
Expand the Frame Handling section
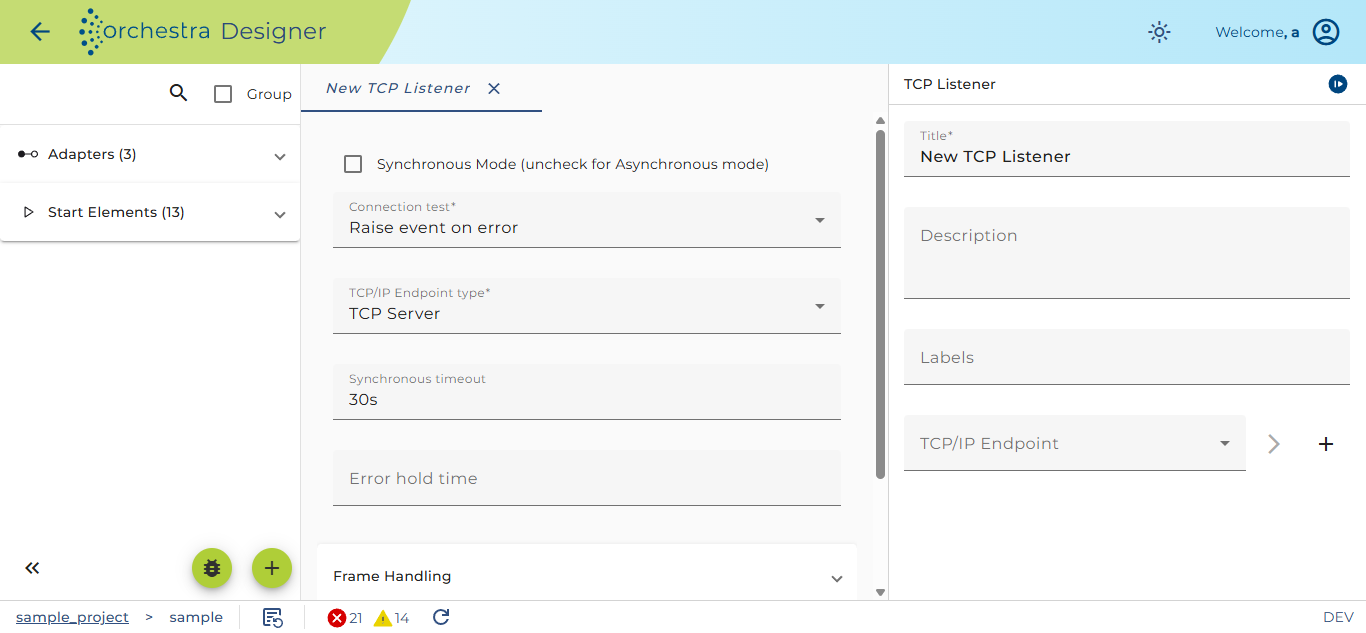[587, 577]
